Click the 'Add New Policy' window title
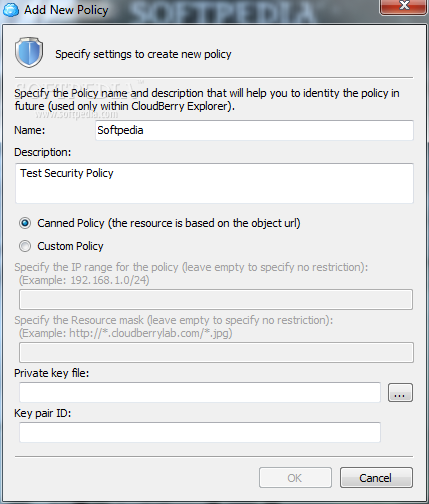 click(66, 10)
